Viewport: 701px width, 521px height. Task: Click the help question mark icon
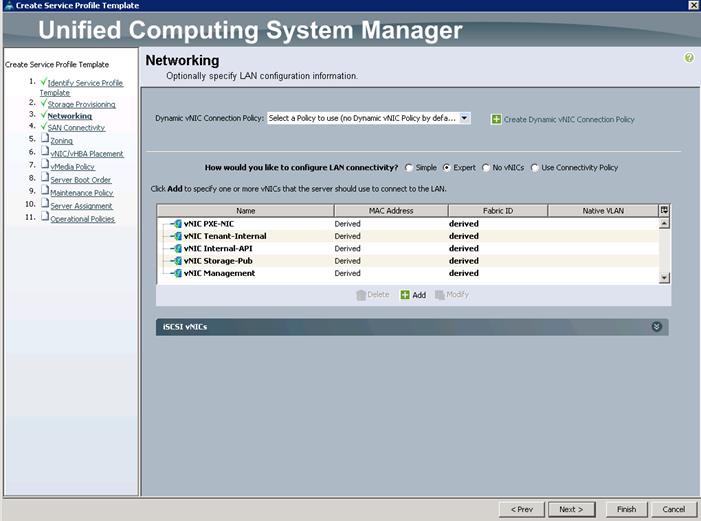point(689,58)
